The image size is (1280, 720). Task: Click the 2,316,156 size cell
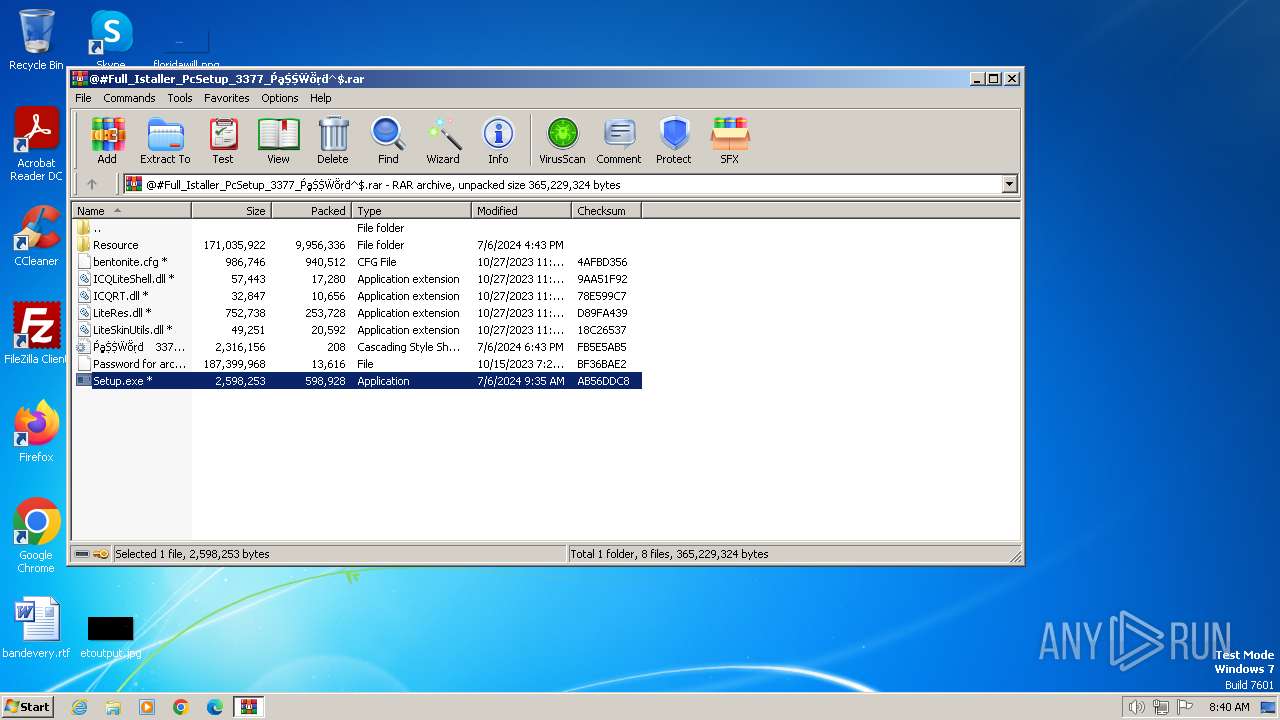240,347
